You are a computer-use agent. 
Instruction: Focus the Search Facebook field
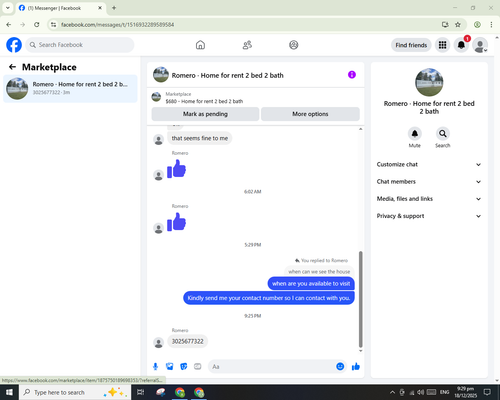(80, 45)
